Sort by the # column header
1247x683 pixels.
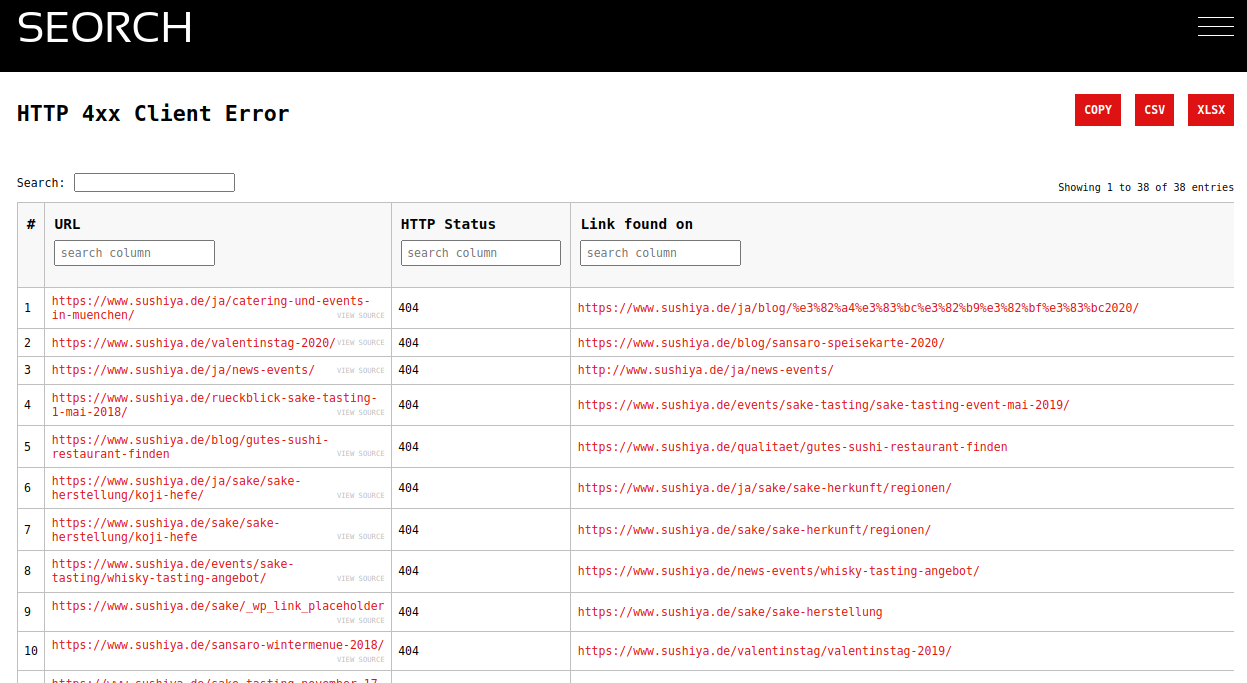coord(31,224)
